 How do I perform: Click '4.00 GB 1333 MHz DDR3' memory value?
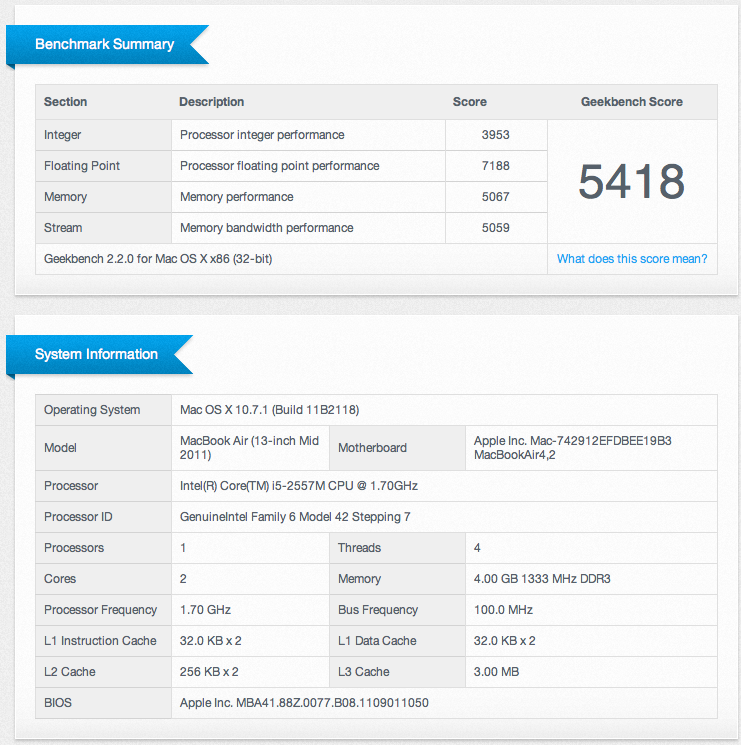click(542, 579)
